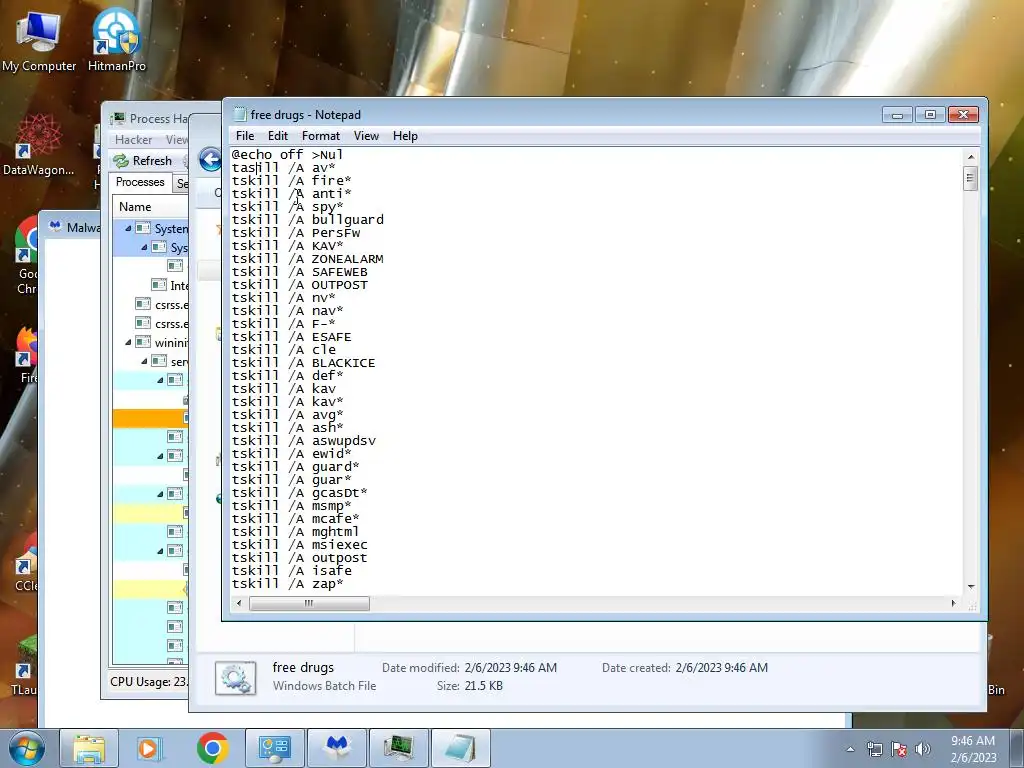Image resolution: width=1024 pixels, height=768 pixels.
Task: Click the Size 21.5 KB value
Action: click(x=484, y=686)
